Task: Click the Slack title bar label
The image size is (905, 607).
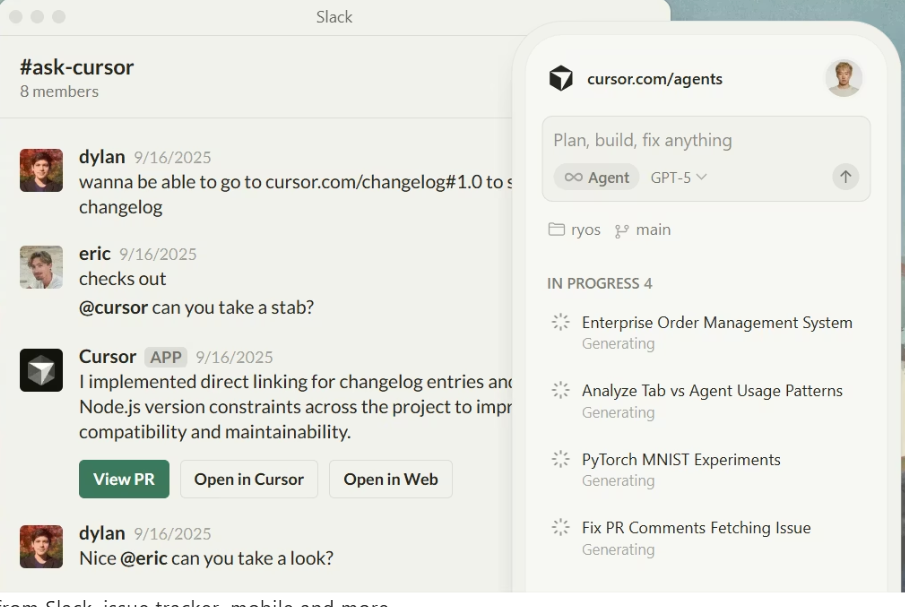Action: (x=334, y=17)
